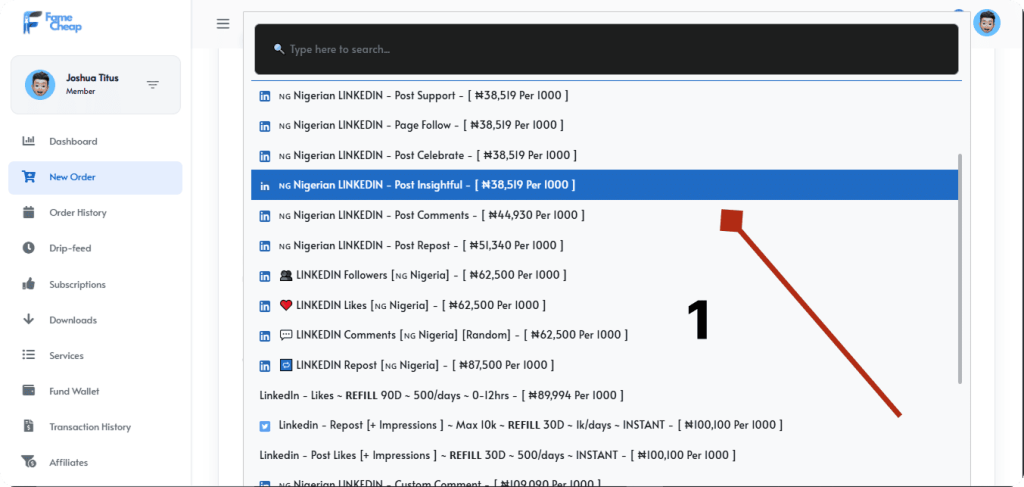Image resolution: width=1024 pixels, height=487 pixels.
Task: Click speech bubble emoji on LINKEDIN Comments row
Action: [x=286, y=335]
